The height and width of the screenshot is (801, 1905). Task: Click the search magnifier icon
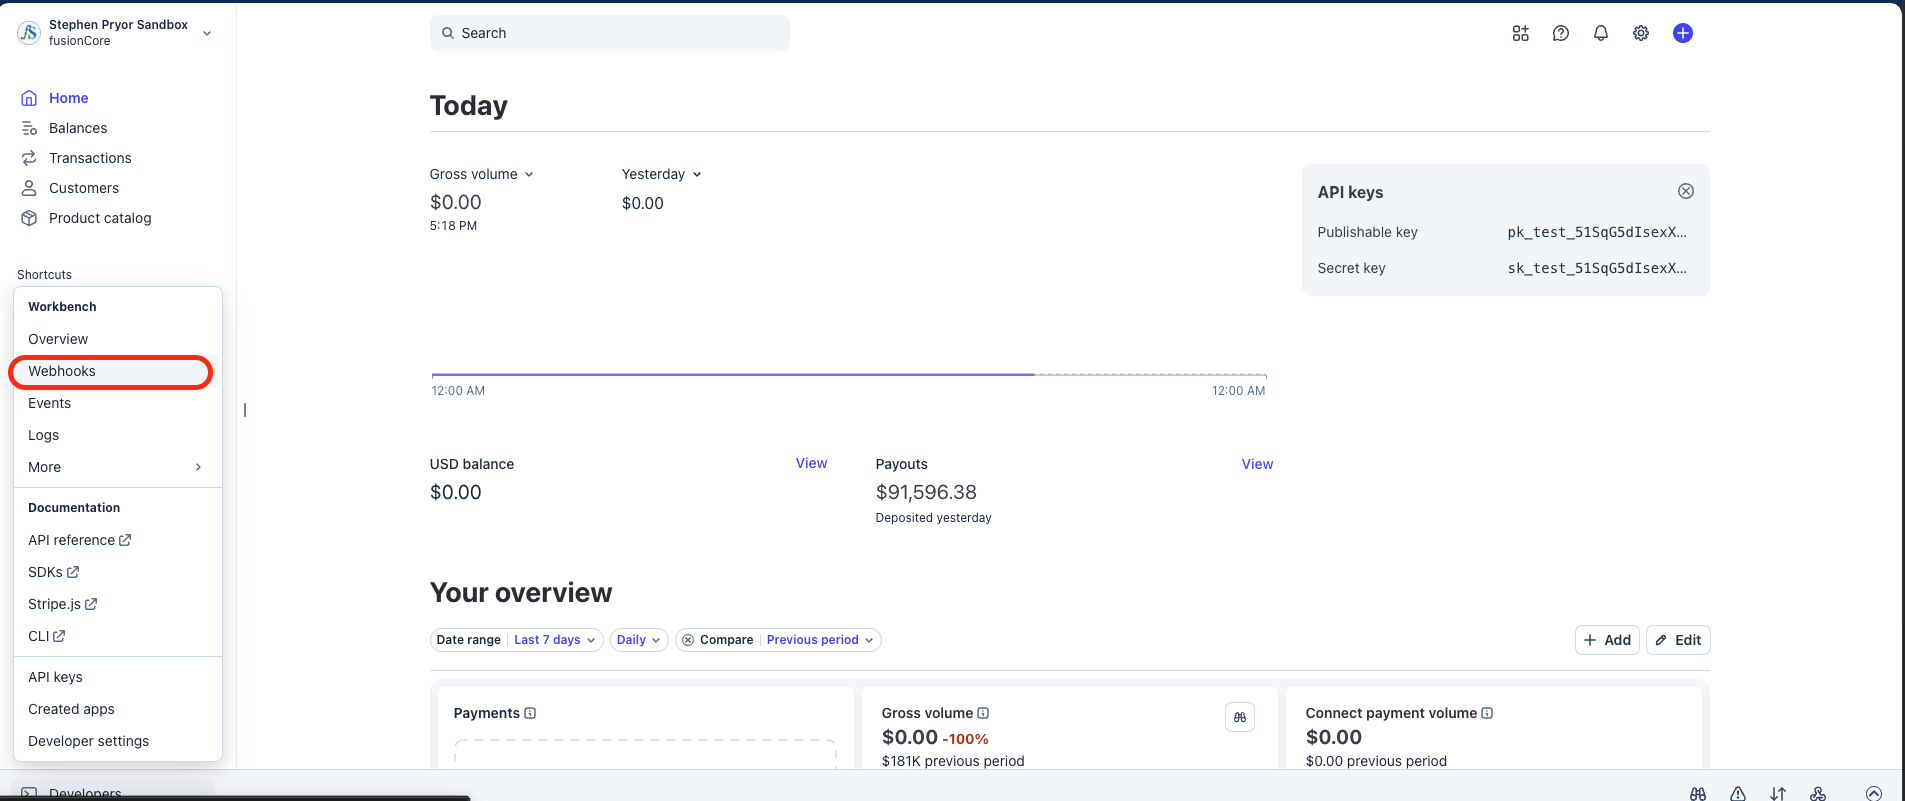(x=448, y=33)
